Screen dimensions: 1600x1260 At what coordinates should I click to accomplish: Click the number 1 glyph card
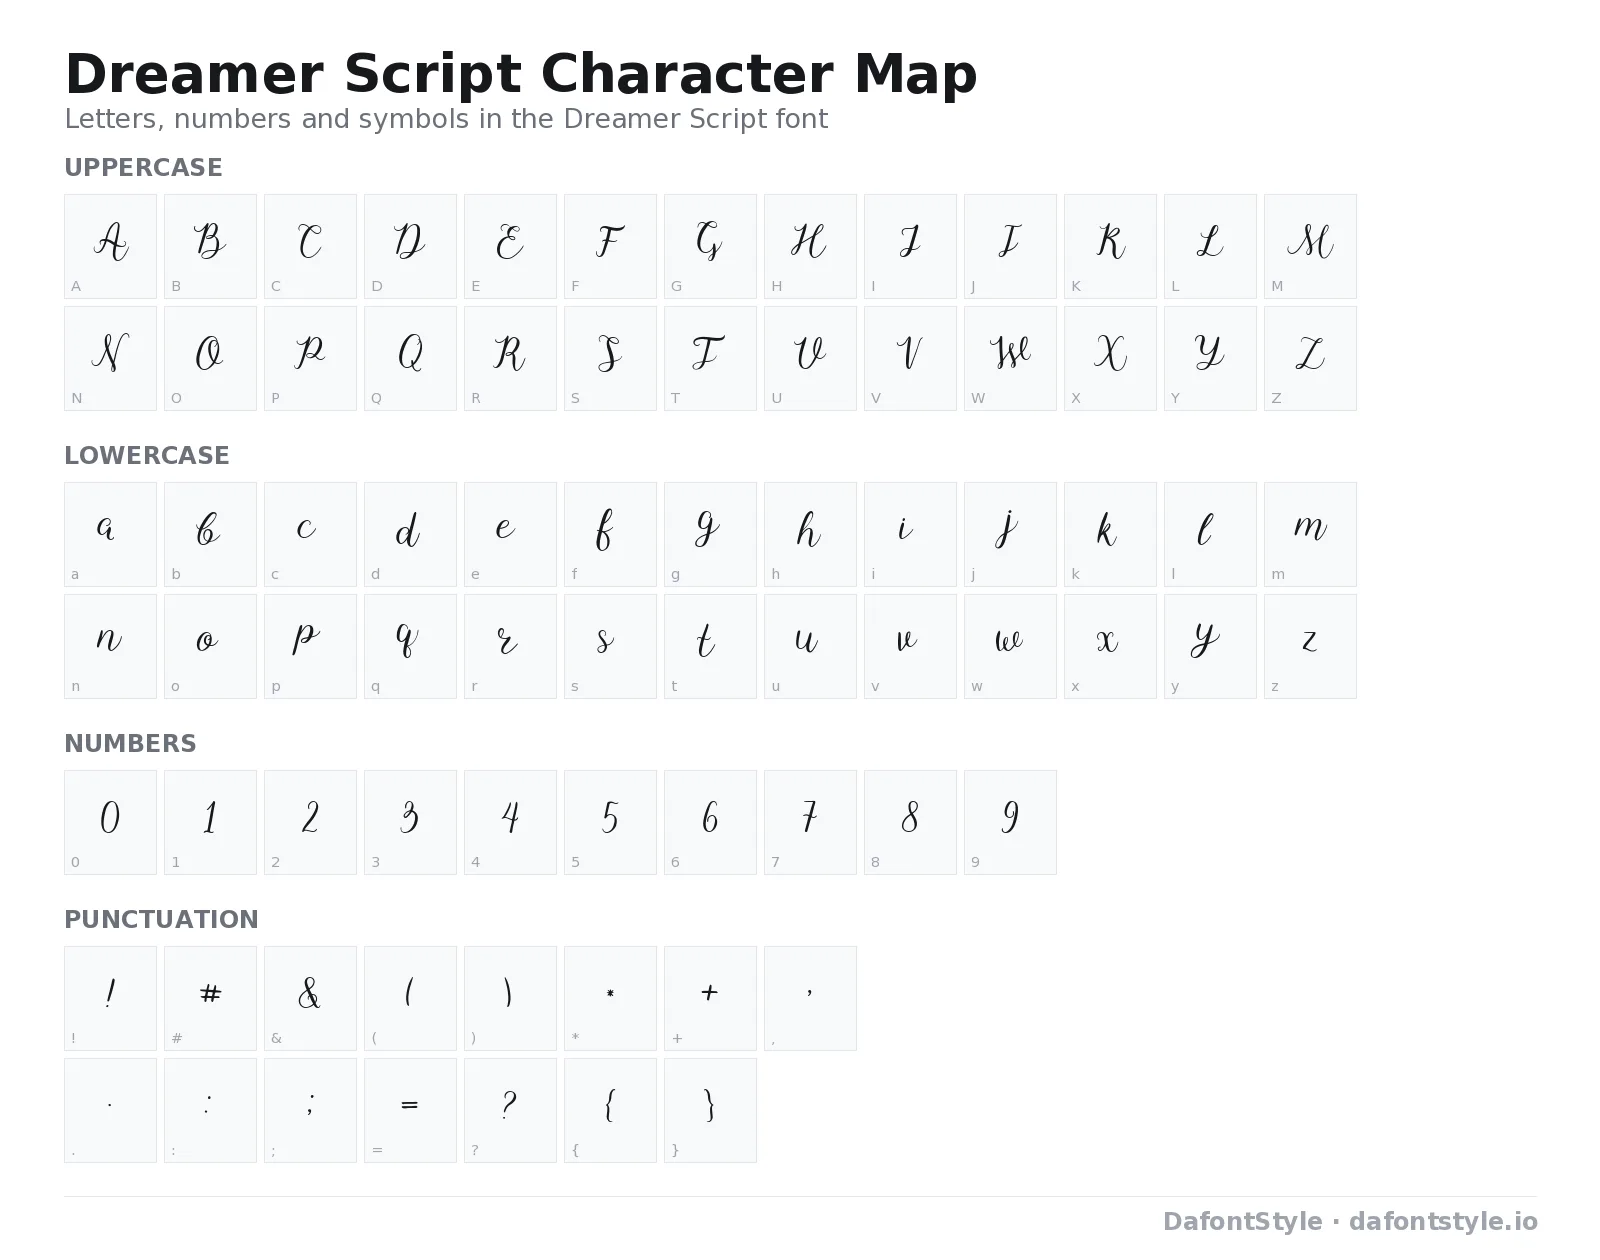point(210,822)
